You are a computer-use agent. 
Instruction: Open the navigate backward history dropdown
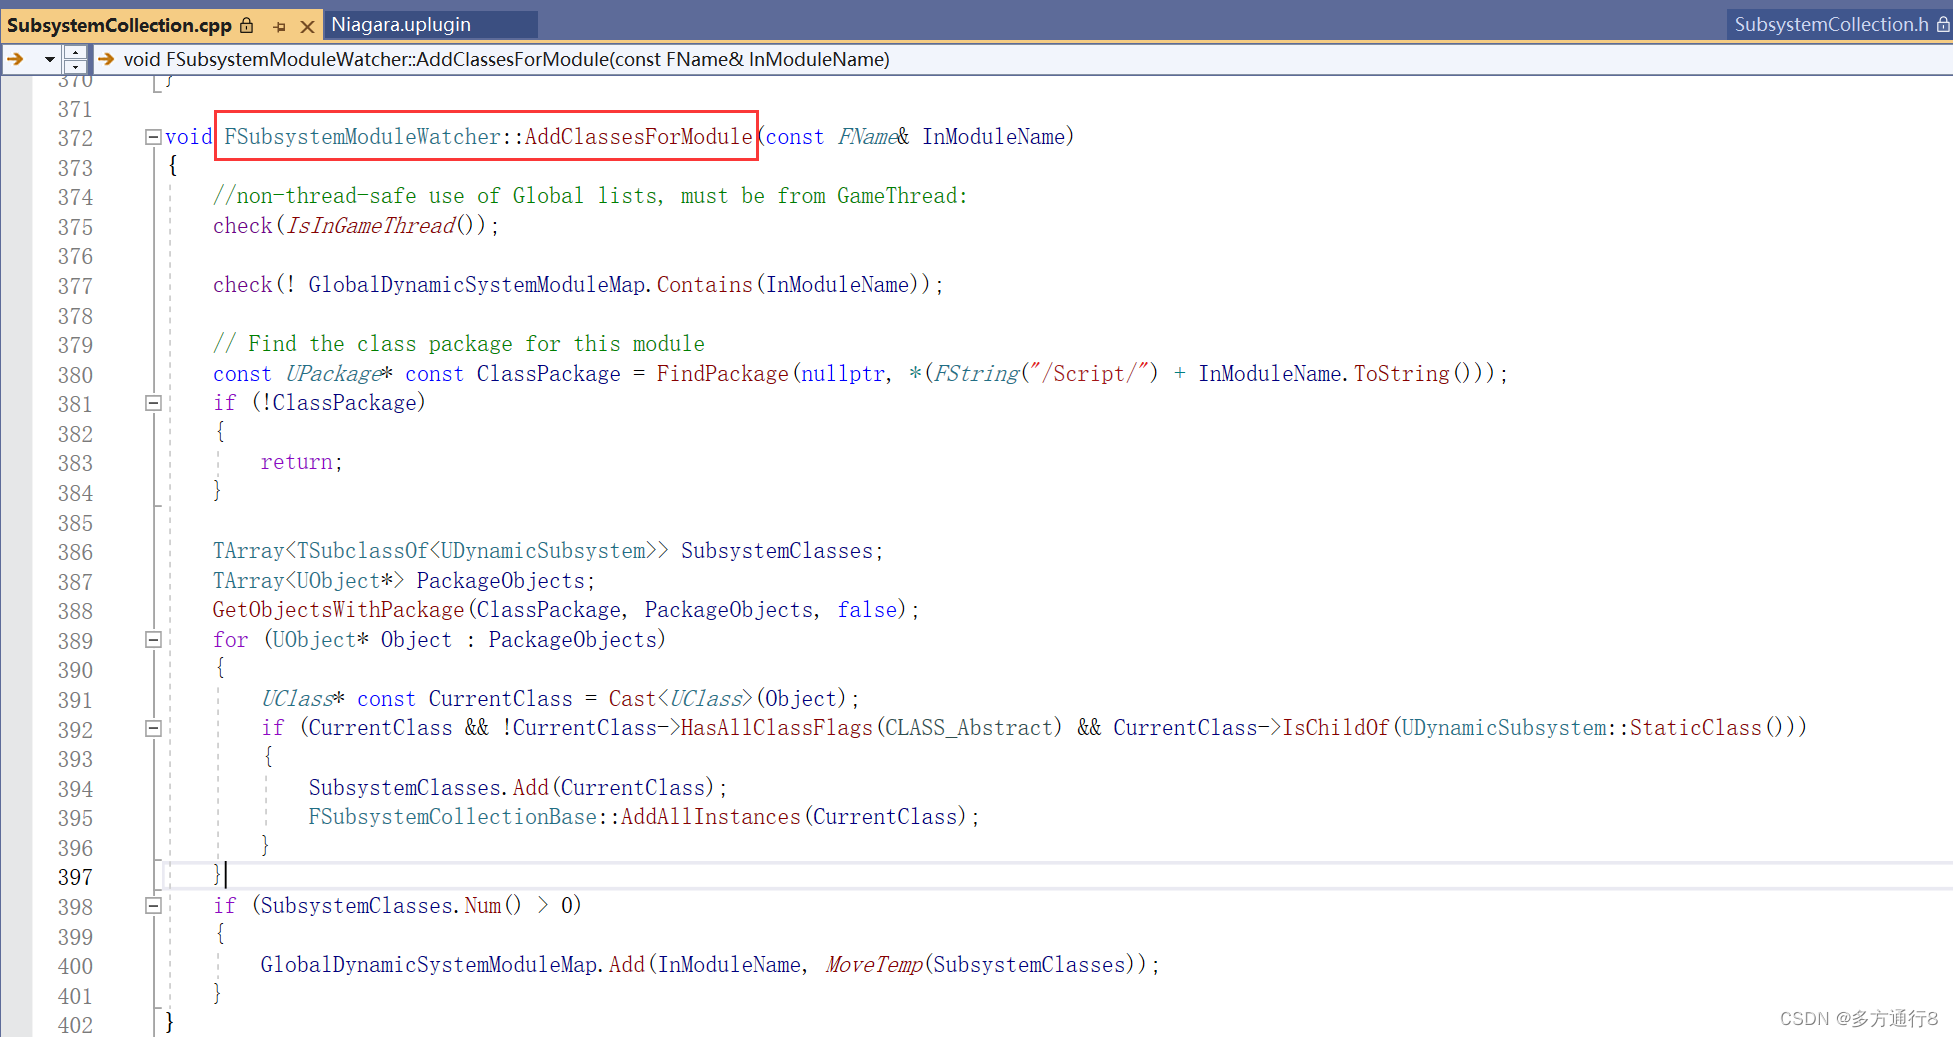coord(48,59)
